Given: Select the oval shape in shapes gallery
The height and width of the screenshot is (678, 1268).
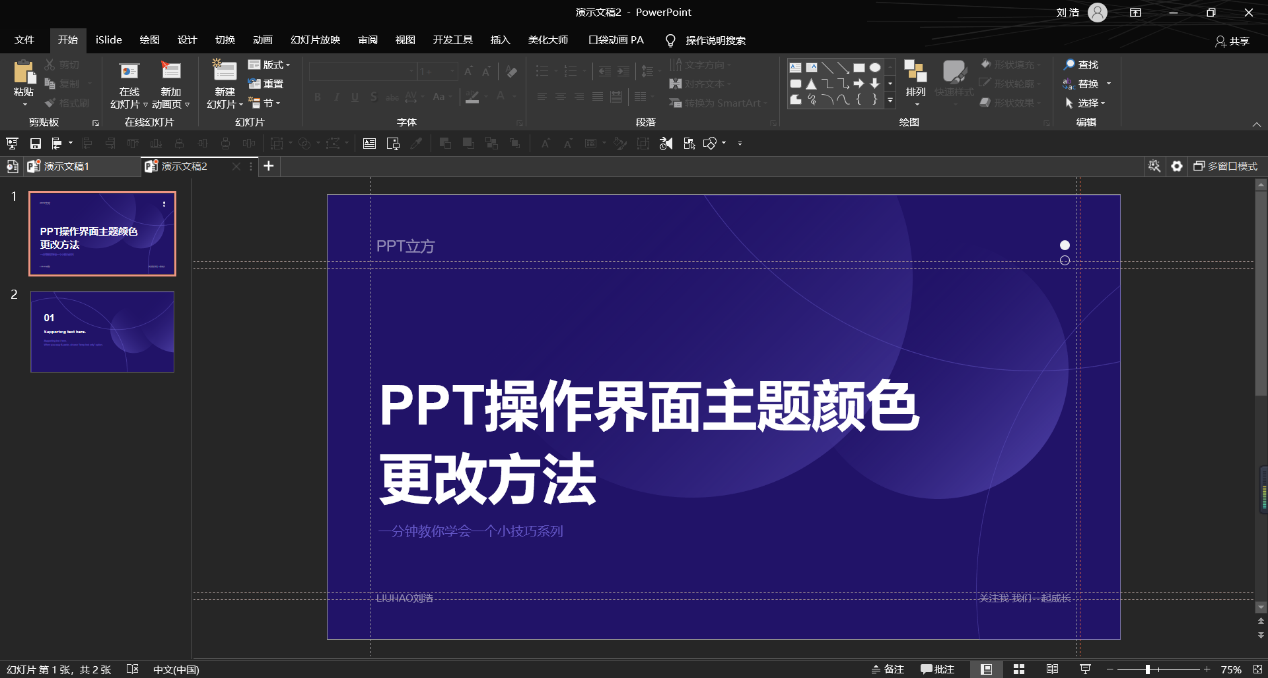Looking at the screenshot, I should pos(875,68).
